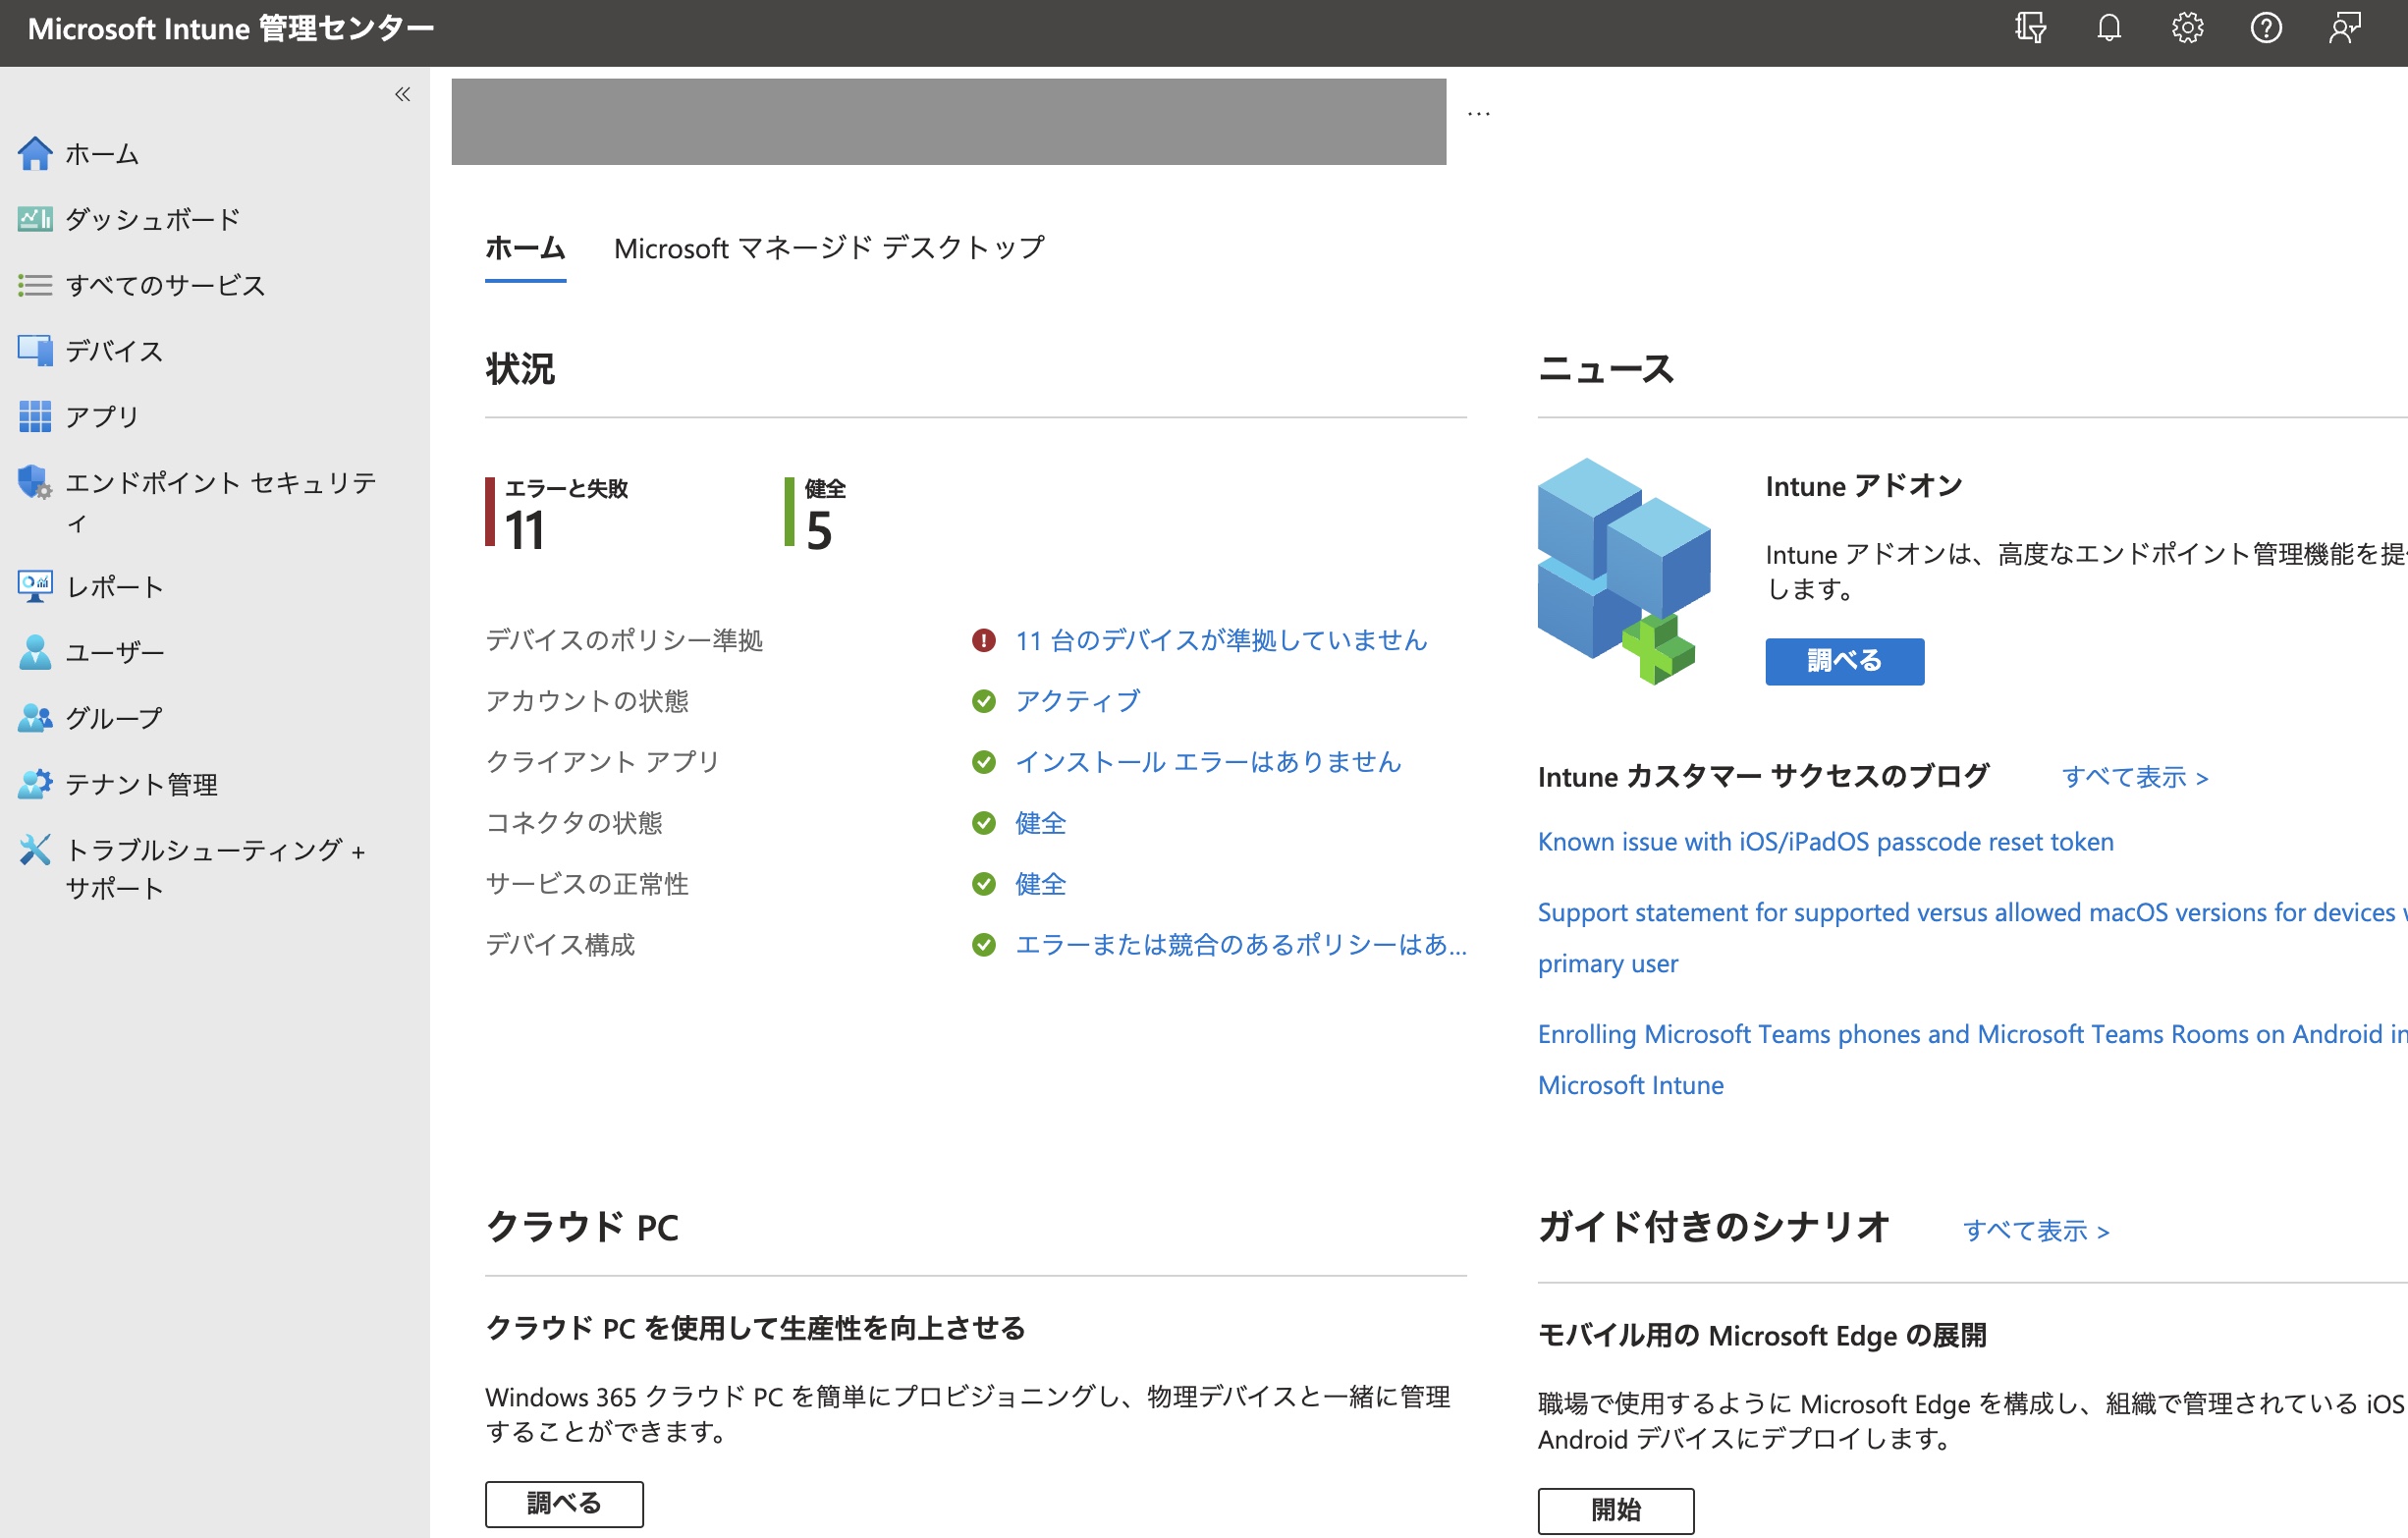2408x1538 pixels.
Task: Open the Cloud Shell / directory filter icon in header
Action: (x=2030, y=28)
